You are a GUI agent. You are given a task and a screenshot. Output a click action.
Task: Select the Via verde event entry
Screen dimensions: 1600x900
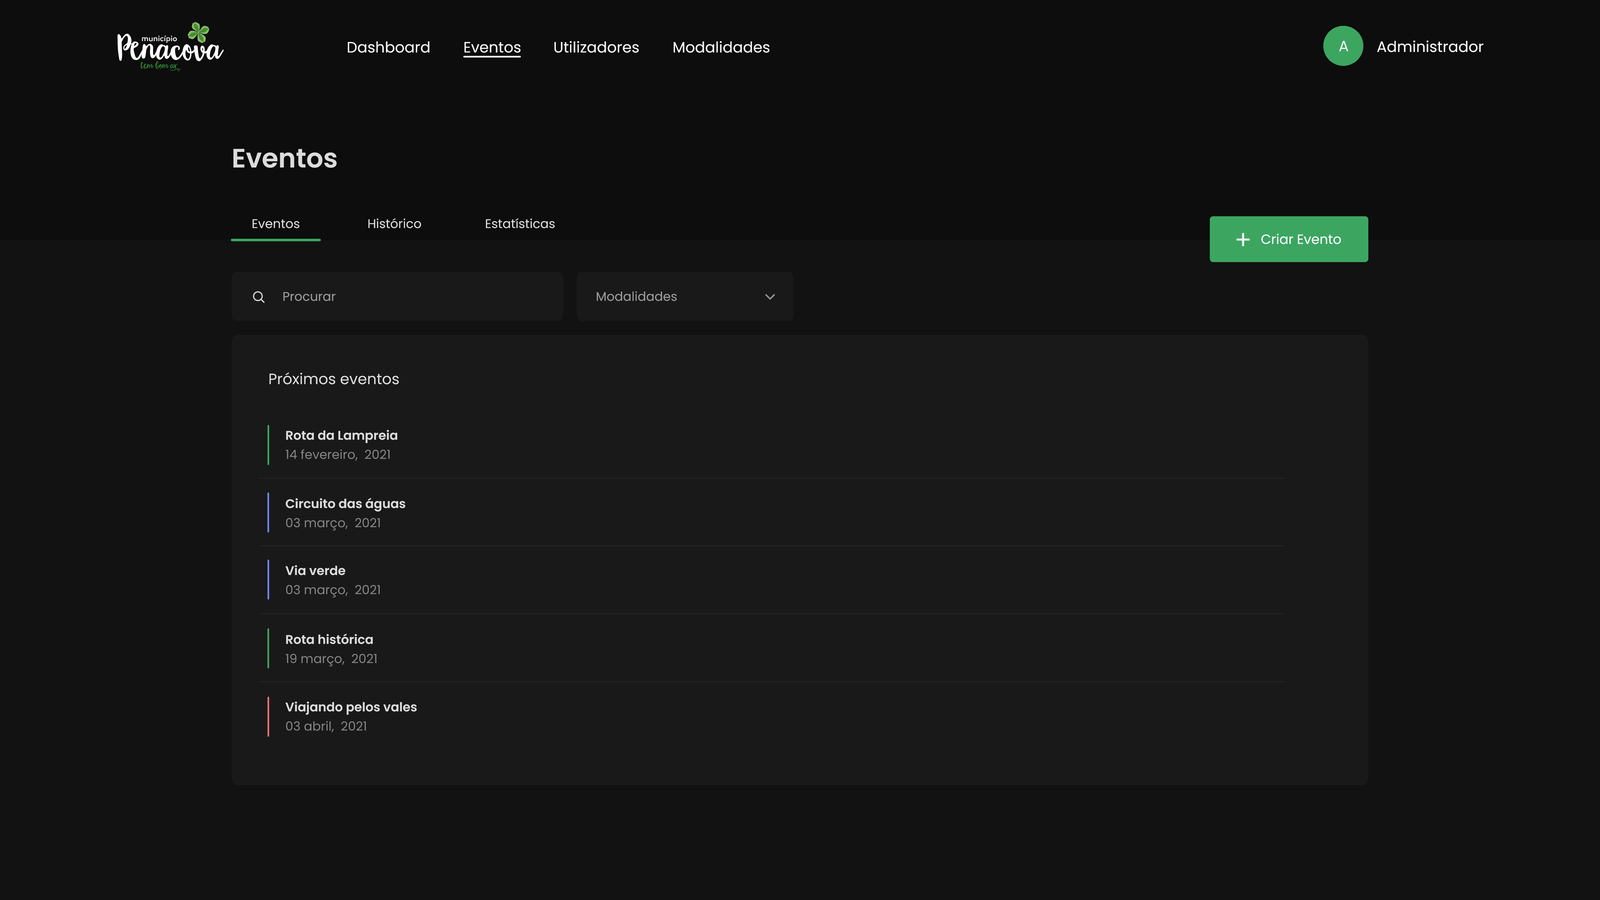tap(315, 571)
